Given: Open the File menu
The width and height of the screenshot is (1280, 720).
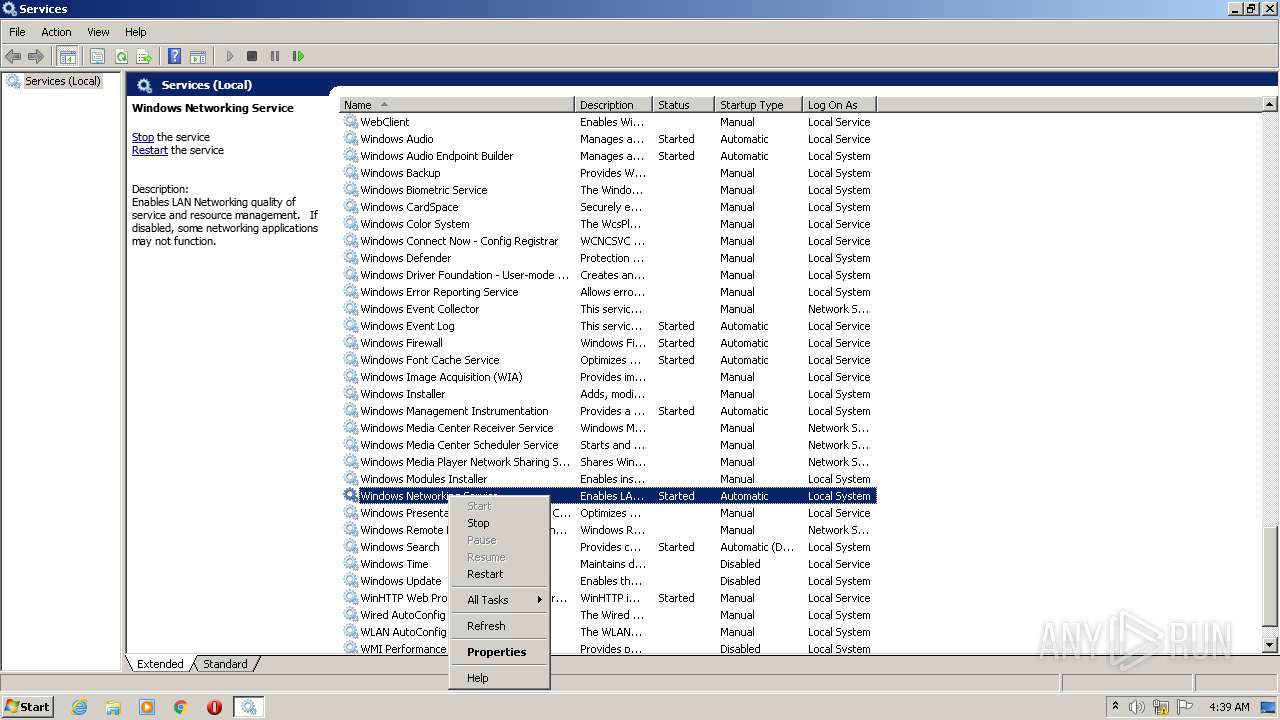Looking at the screenshot, I should 17,32.
